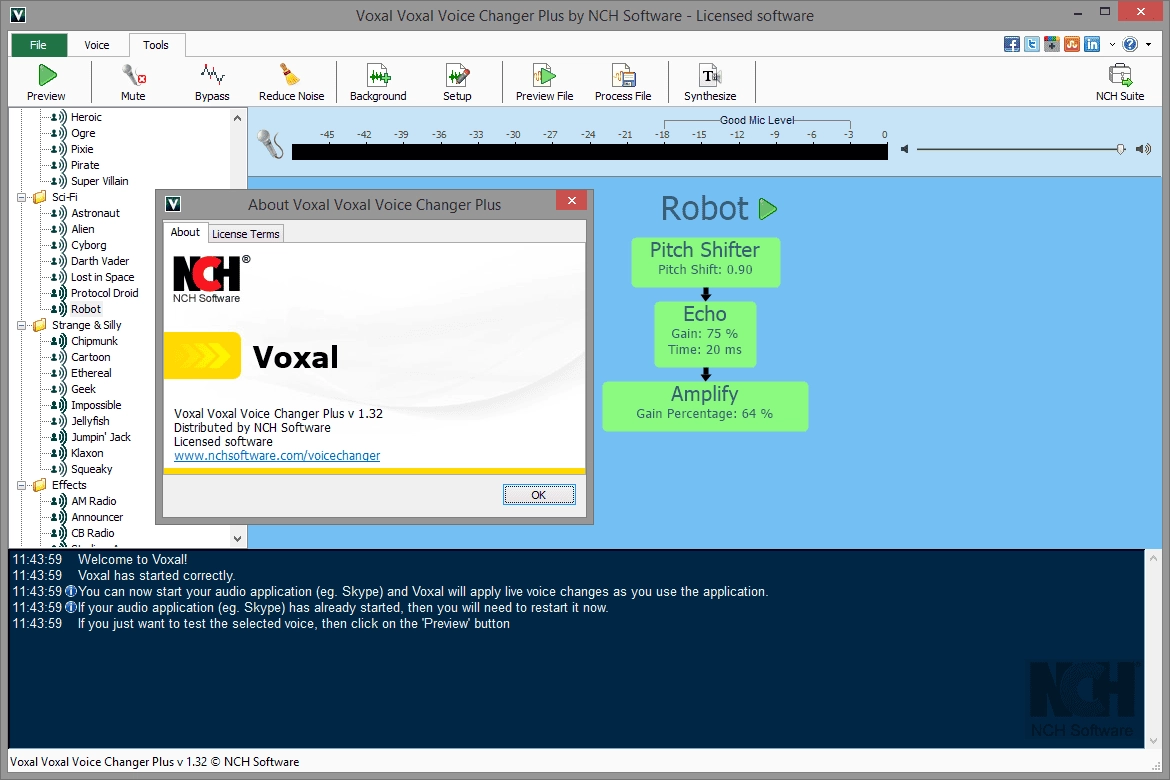
Task: Collapse the Sci-Fi folder
Action: pyautogui.click(x=22, y=198)
